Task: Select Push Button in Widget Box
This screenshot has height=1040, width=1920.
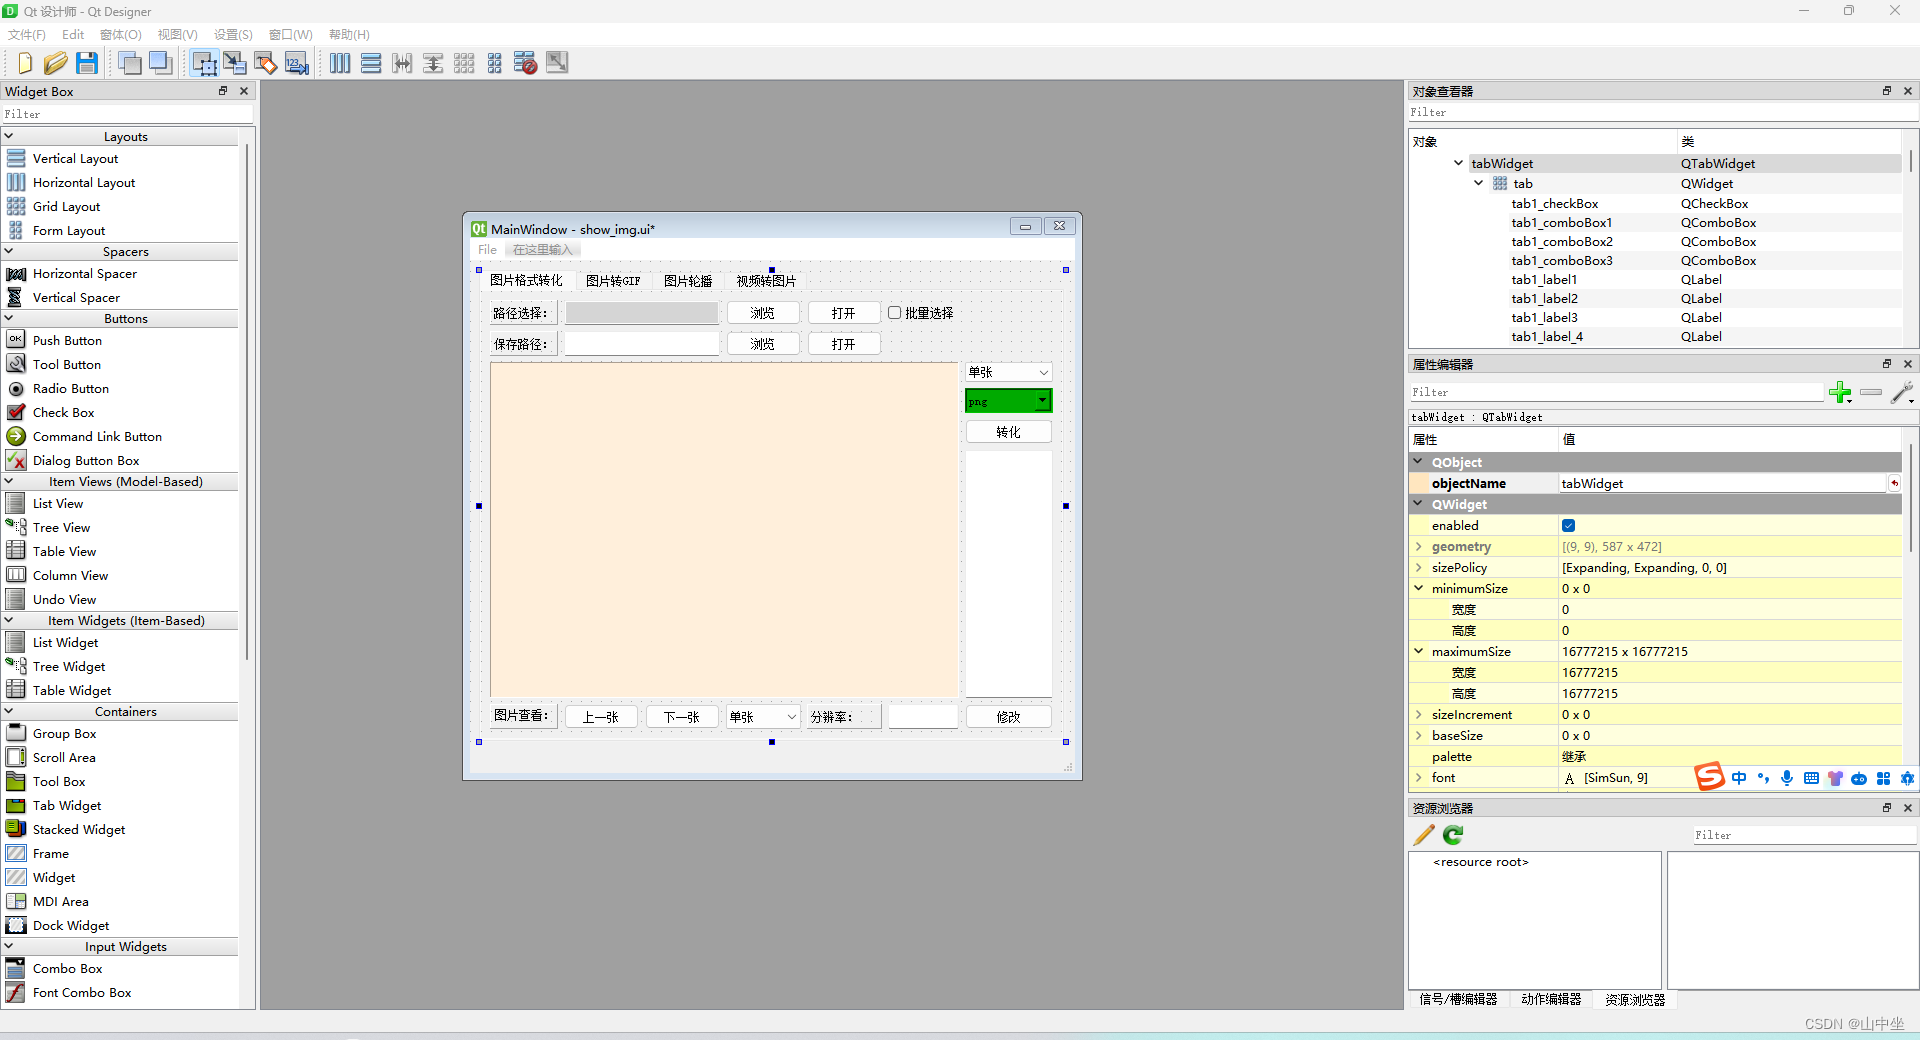Action: click(67, 340)
